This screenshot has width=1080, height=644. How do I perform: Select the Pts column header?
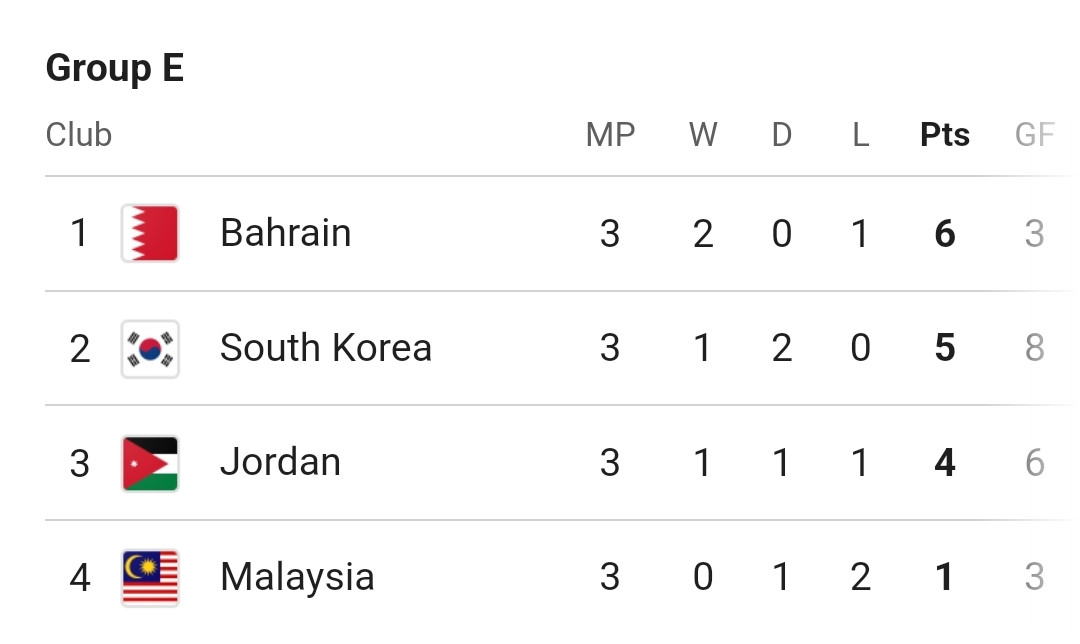945,134
